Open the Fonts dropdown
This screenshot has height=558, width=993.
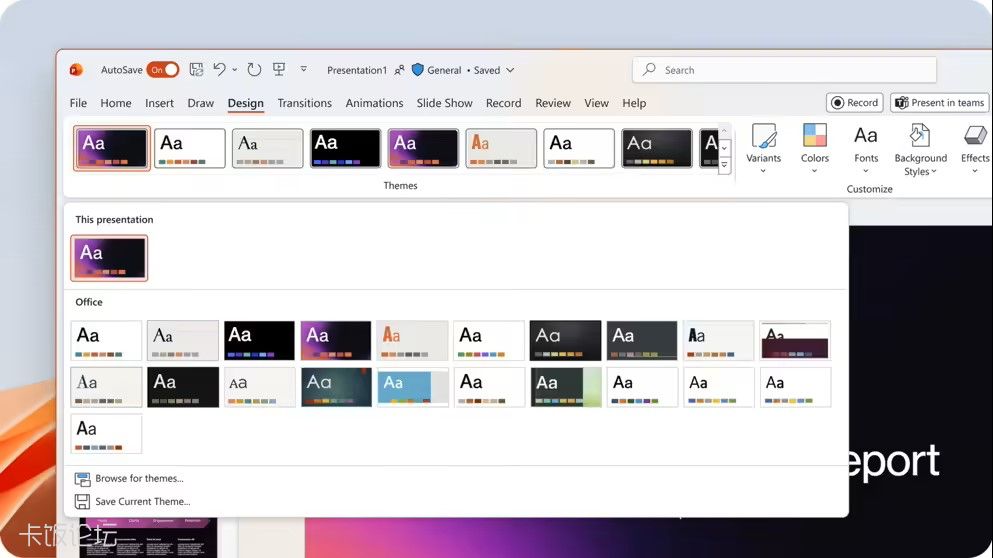click(866, 149)
